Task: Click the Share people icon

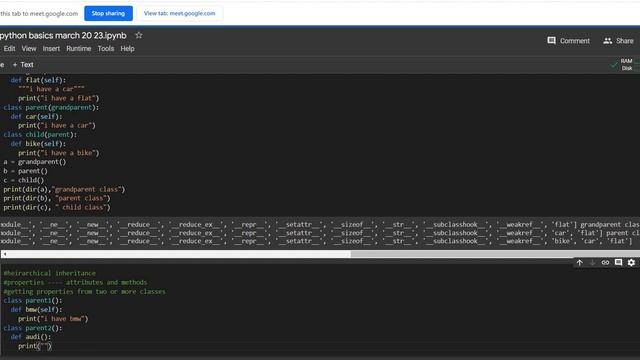Action: (607, 40)
